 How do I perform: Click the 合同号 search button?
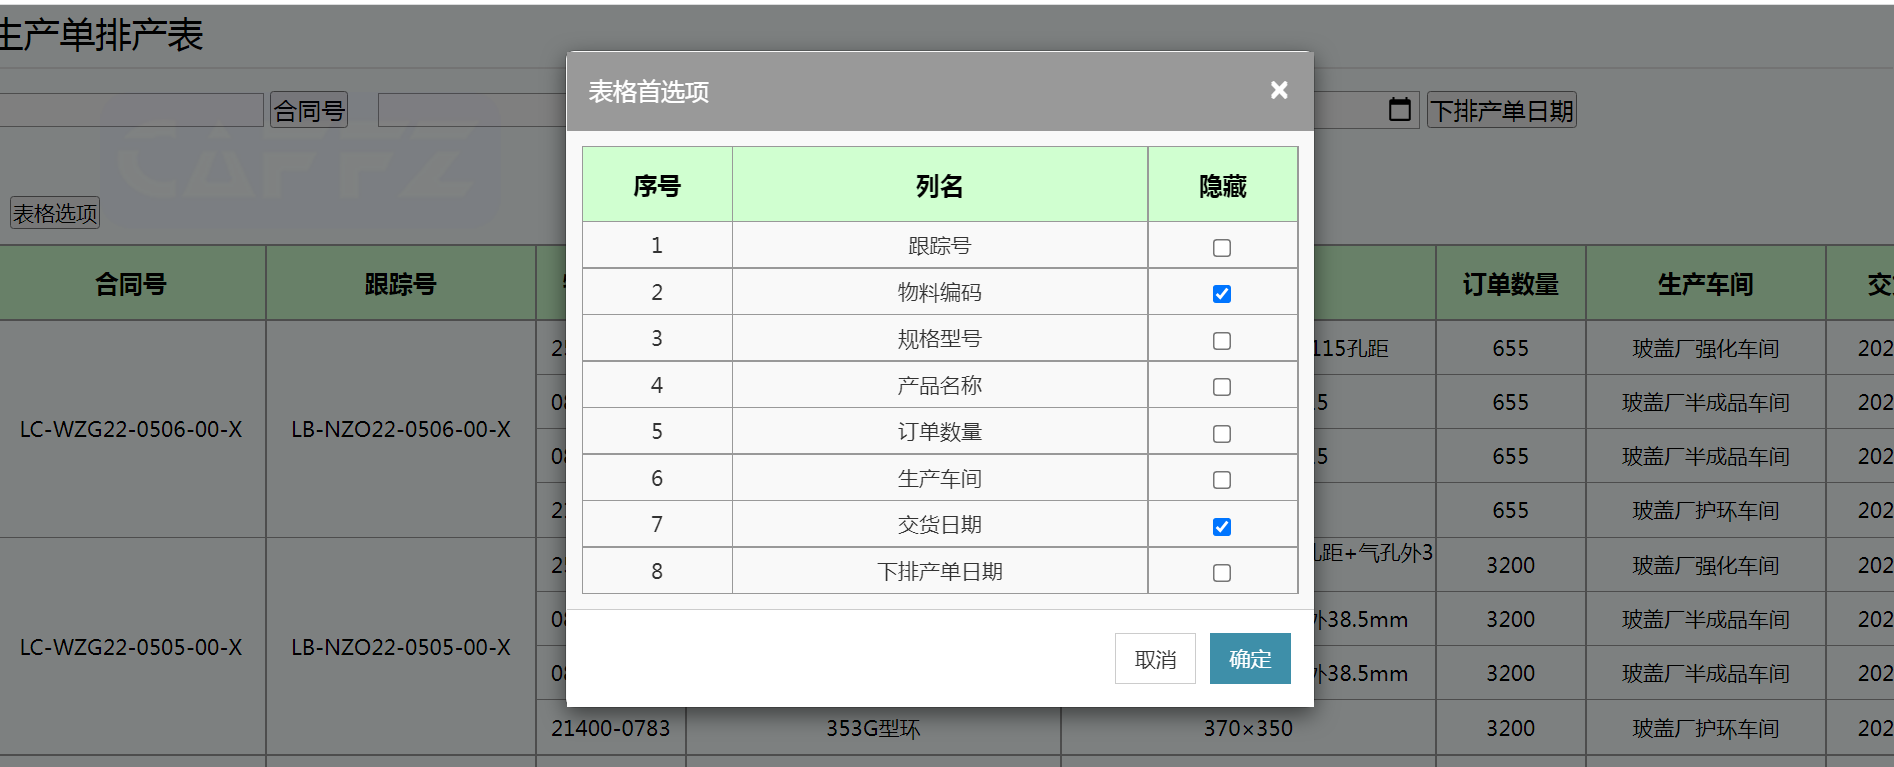[309, 110]
